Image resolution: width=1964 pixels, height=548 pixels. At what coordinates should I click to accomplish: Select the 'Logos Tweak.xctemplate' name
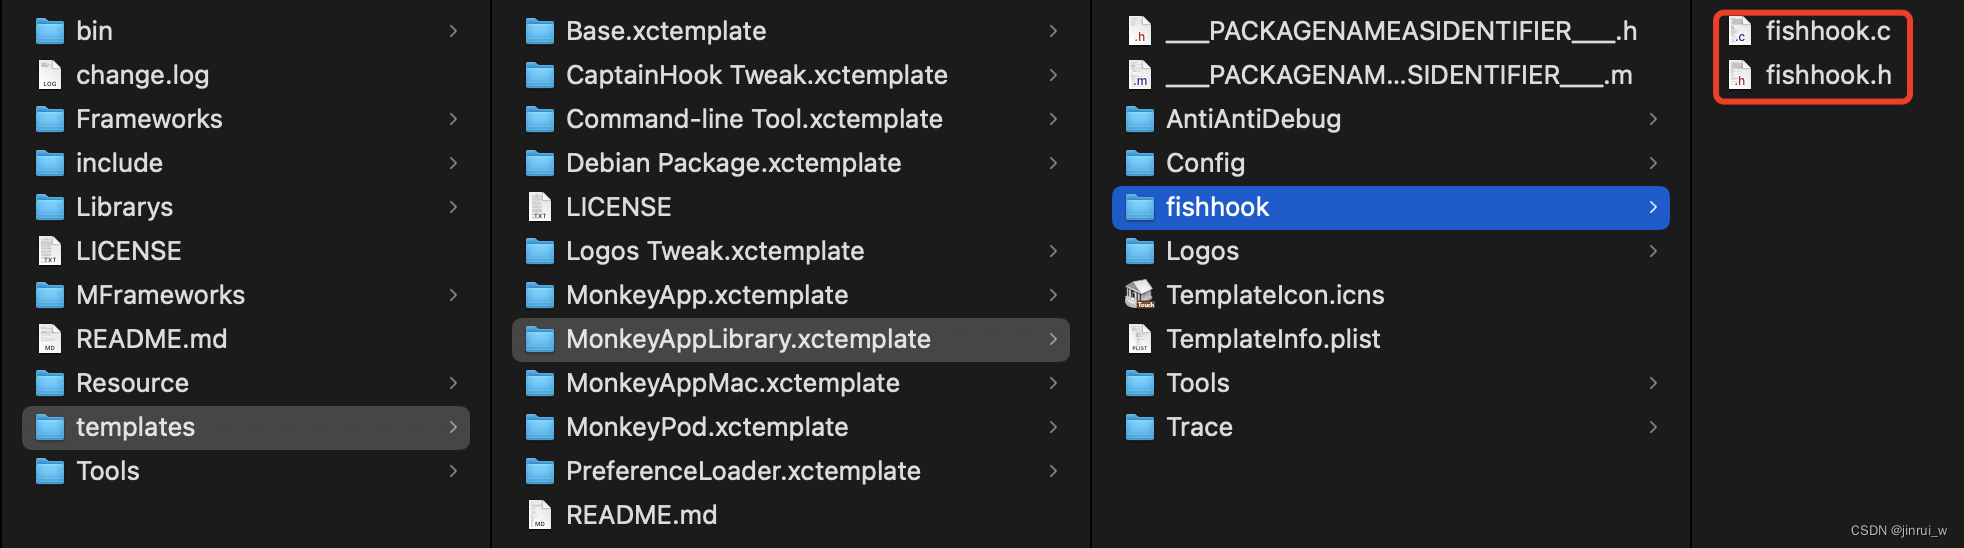pos(715,251)
